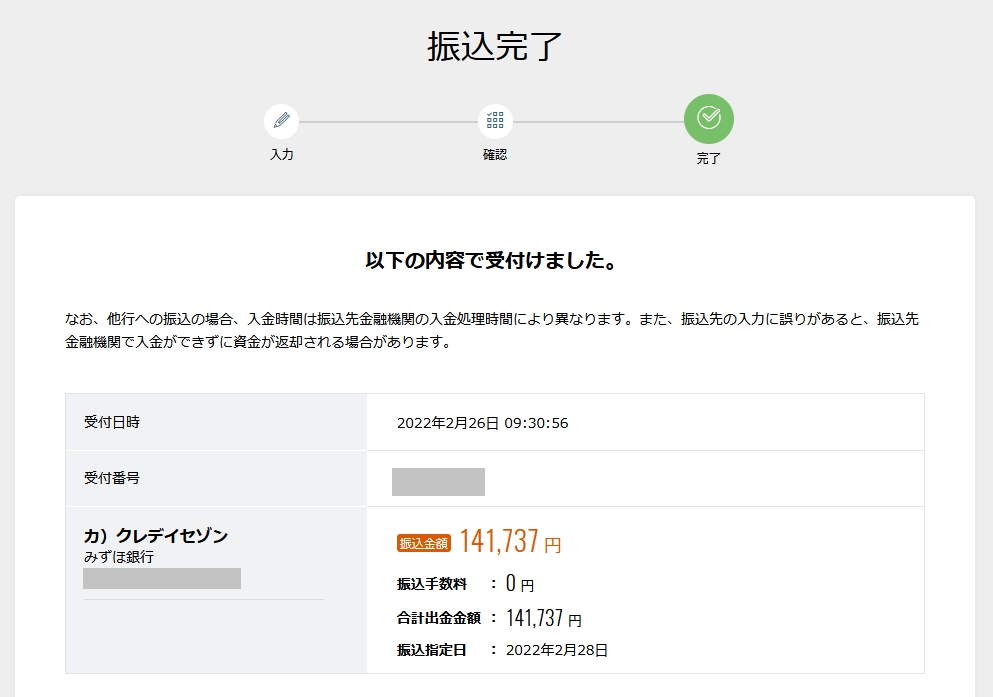Image resolution: width=993 pixels, height=697 pixels.
Task: Select the 完了 step label
Action: coord(708,158)
